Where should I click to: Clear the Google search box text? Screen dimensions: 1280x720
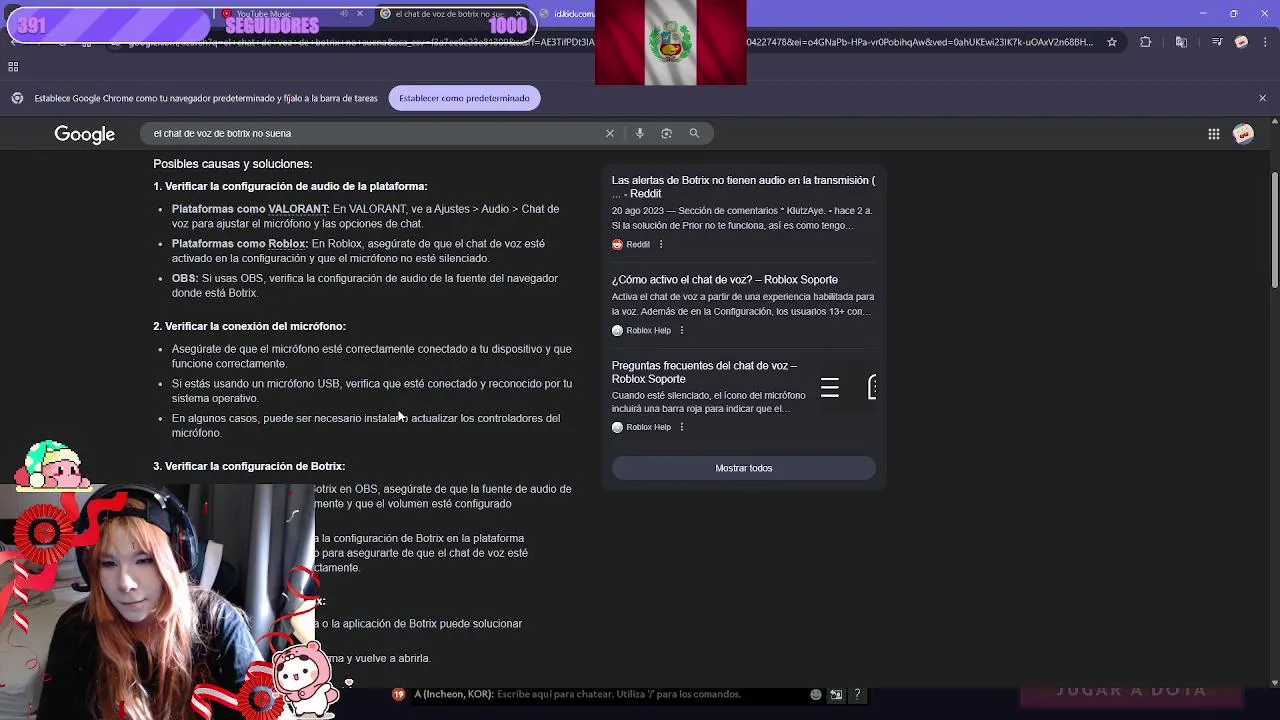click(x=610, y=133)
